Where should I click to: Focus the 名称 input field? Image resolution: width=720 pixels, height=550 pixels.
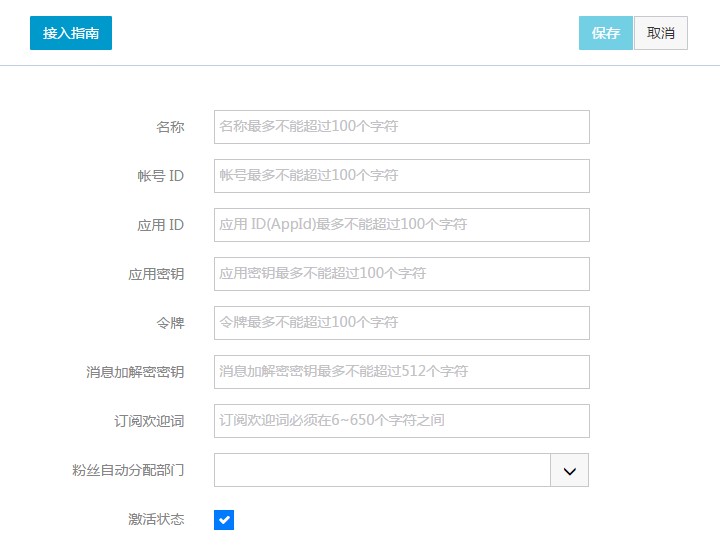(x=401, y=127)
